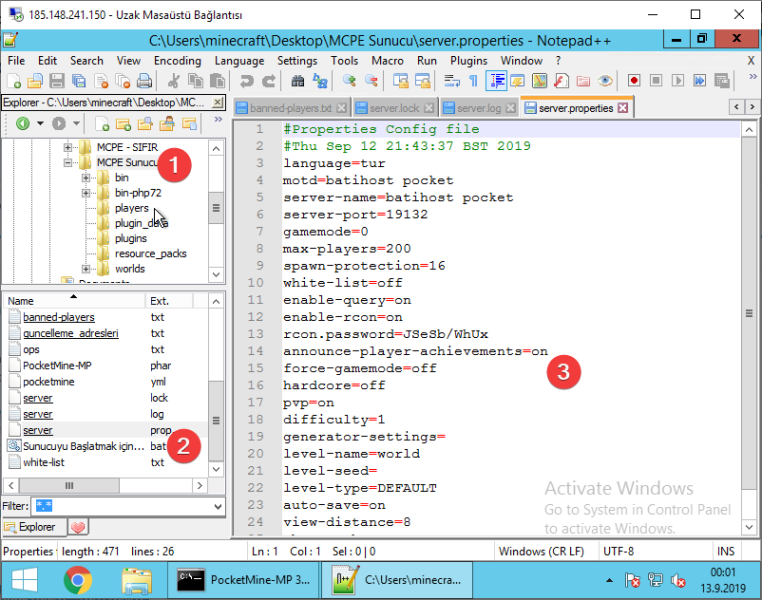The width and height of the screenshot is (762, 600).
Task: Expand the bin folder tree node
Action: (86, 178)
